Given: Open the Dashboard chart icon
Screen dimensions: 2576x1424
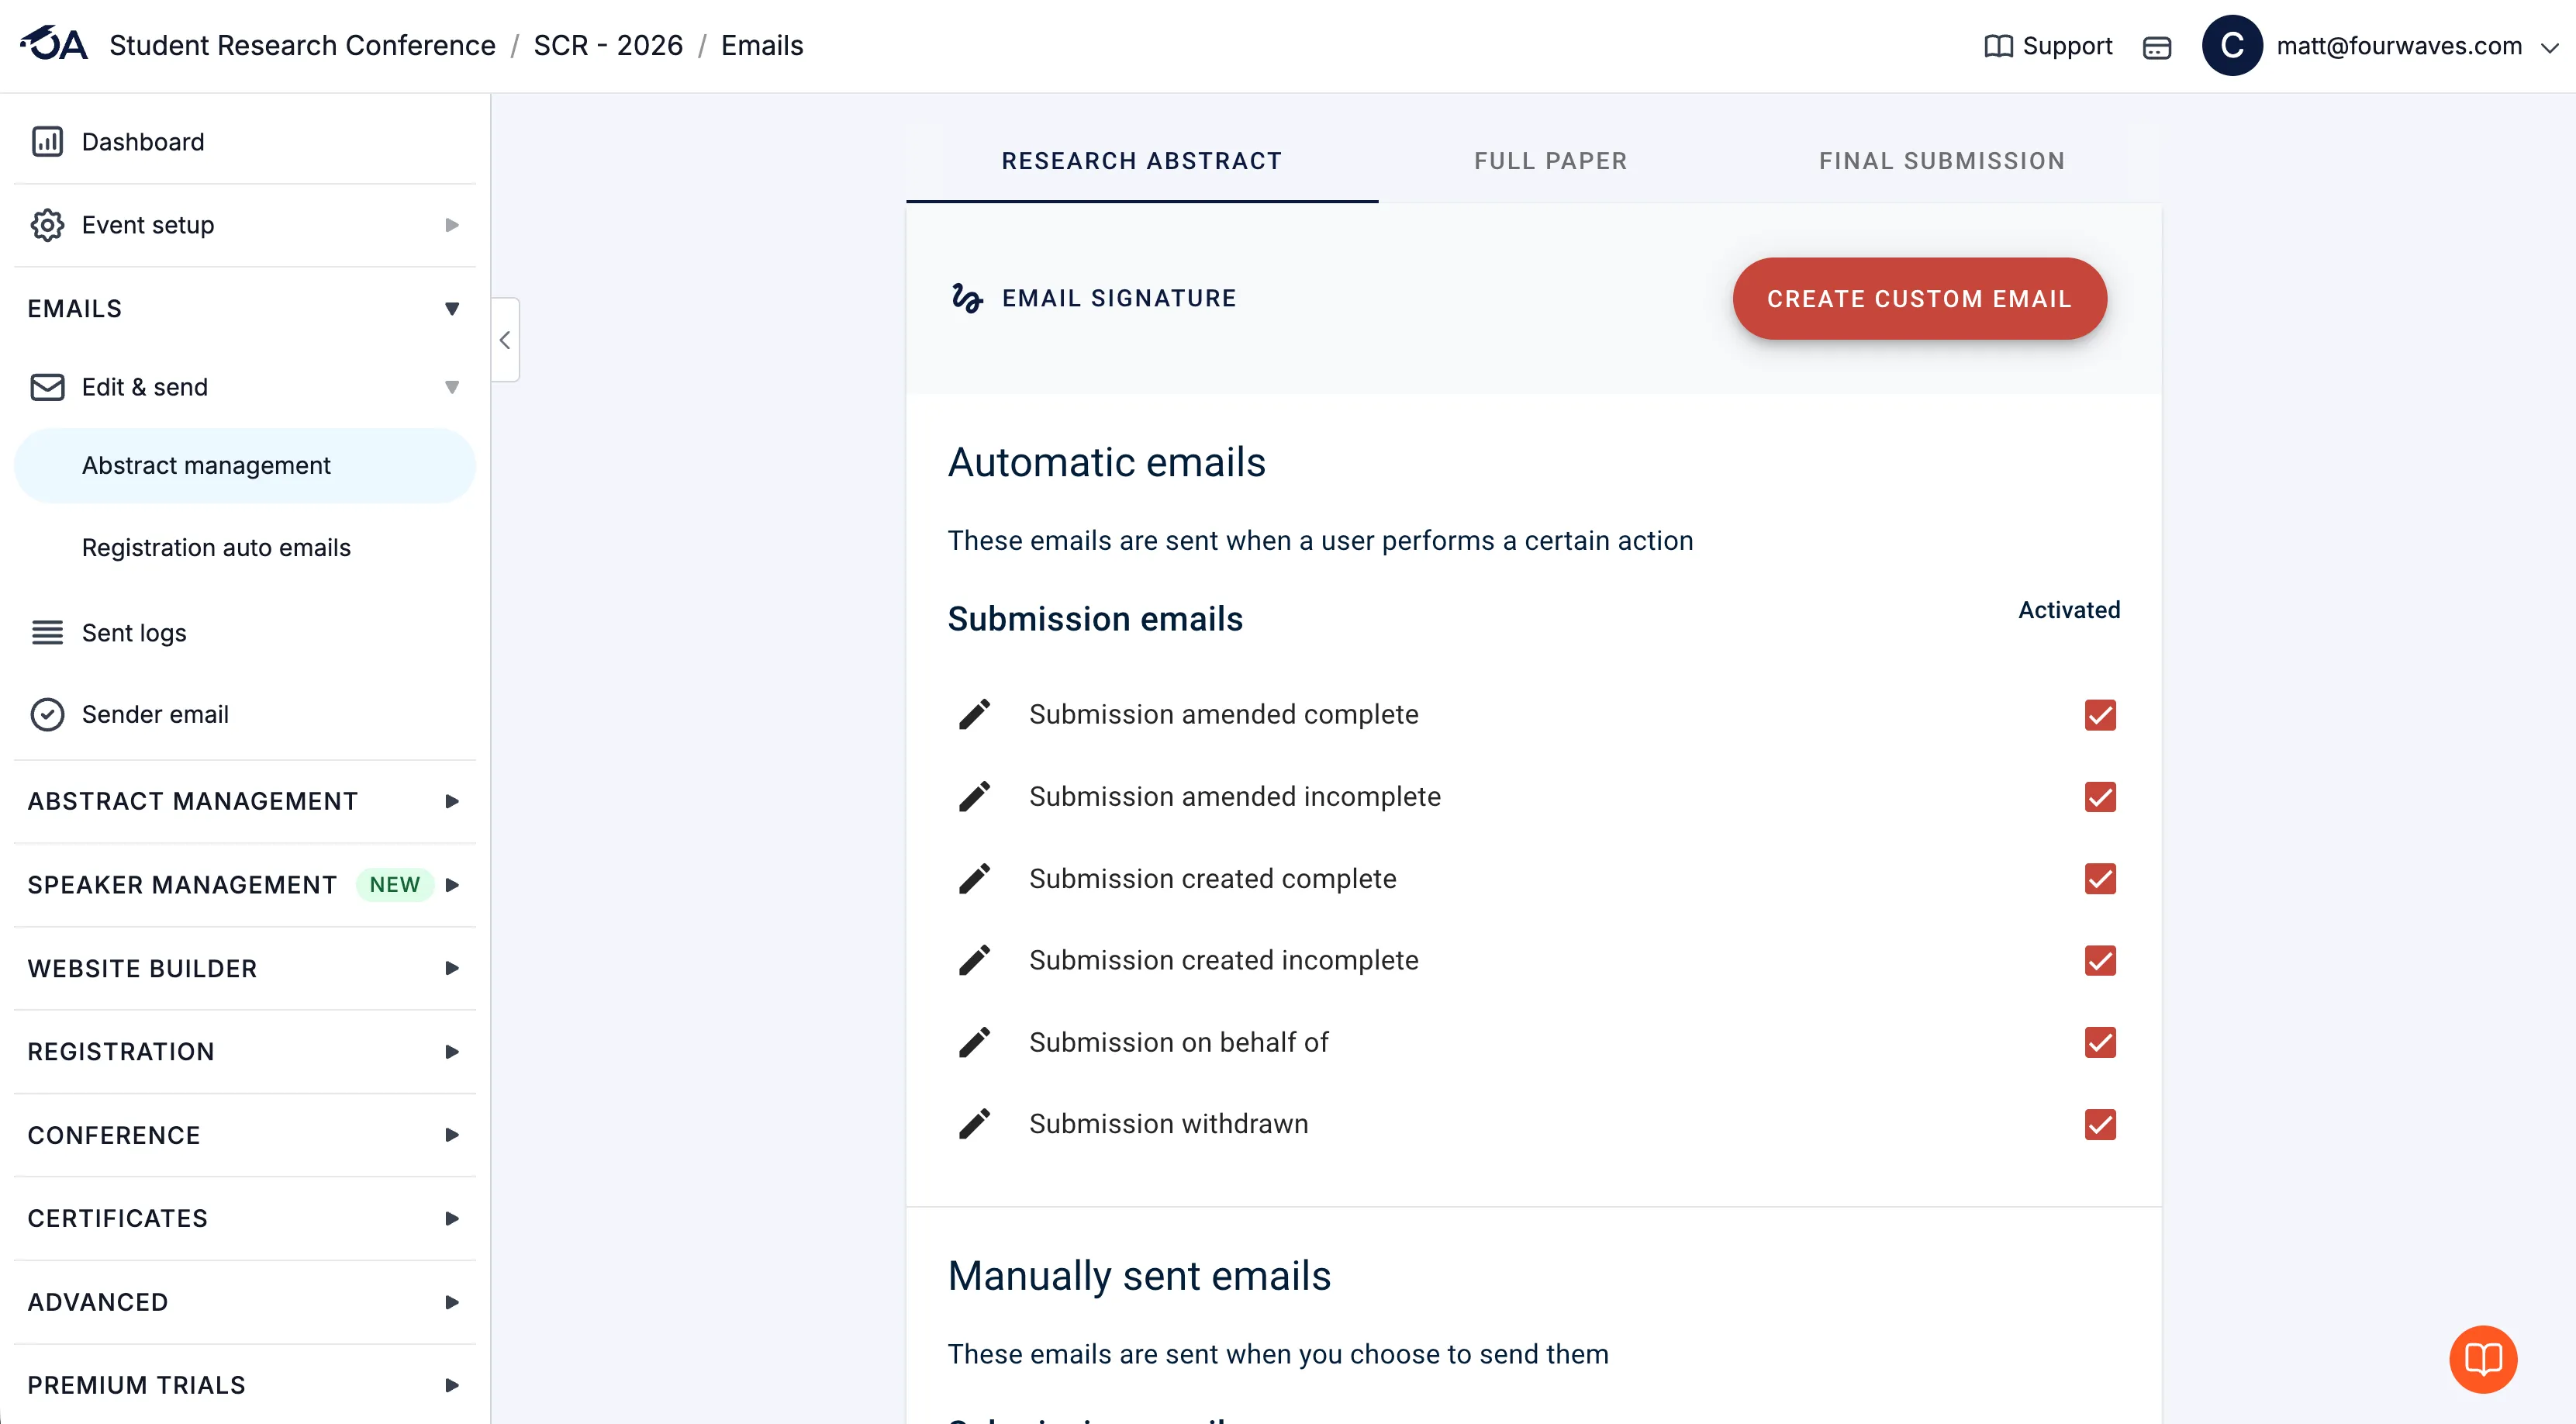Looking at the screenshot, I should point(47,142).
